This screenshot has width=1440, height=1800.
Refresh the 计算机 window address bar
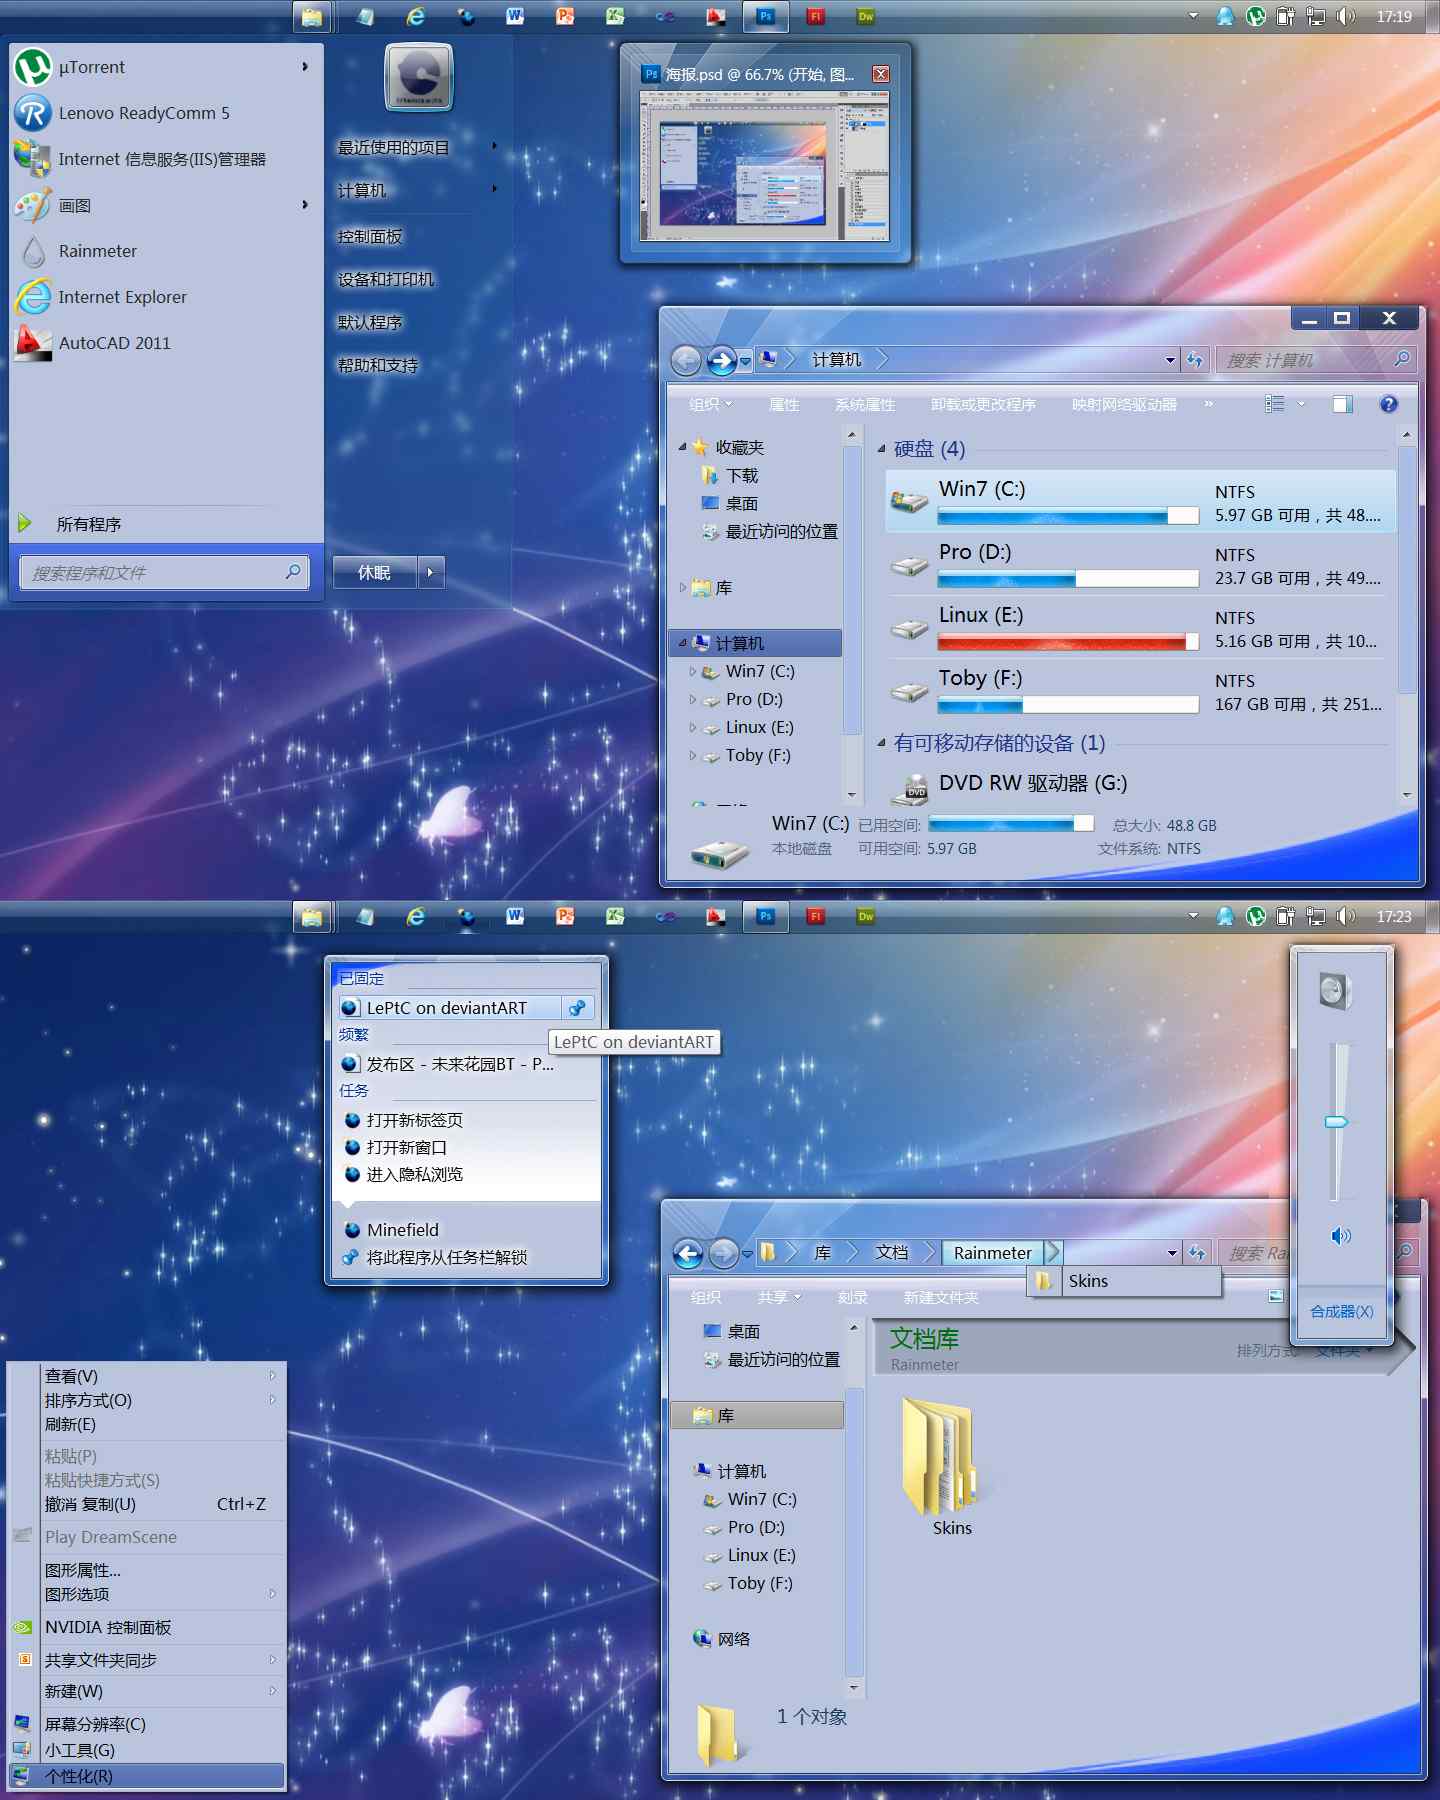click(x=1195, y=360)
